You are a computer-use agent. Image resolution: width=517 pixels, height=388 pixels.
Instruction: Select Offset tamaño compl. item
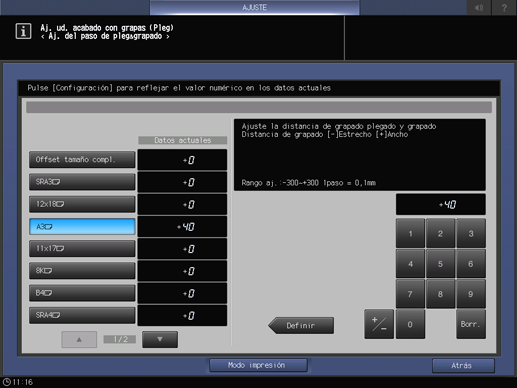[82, 160]
